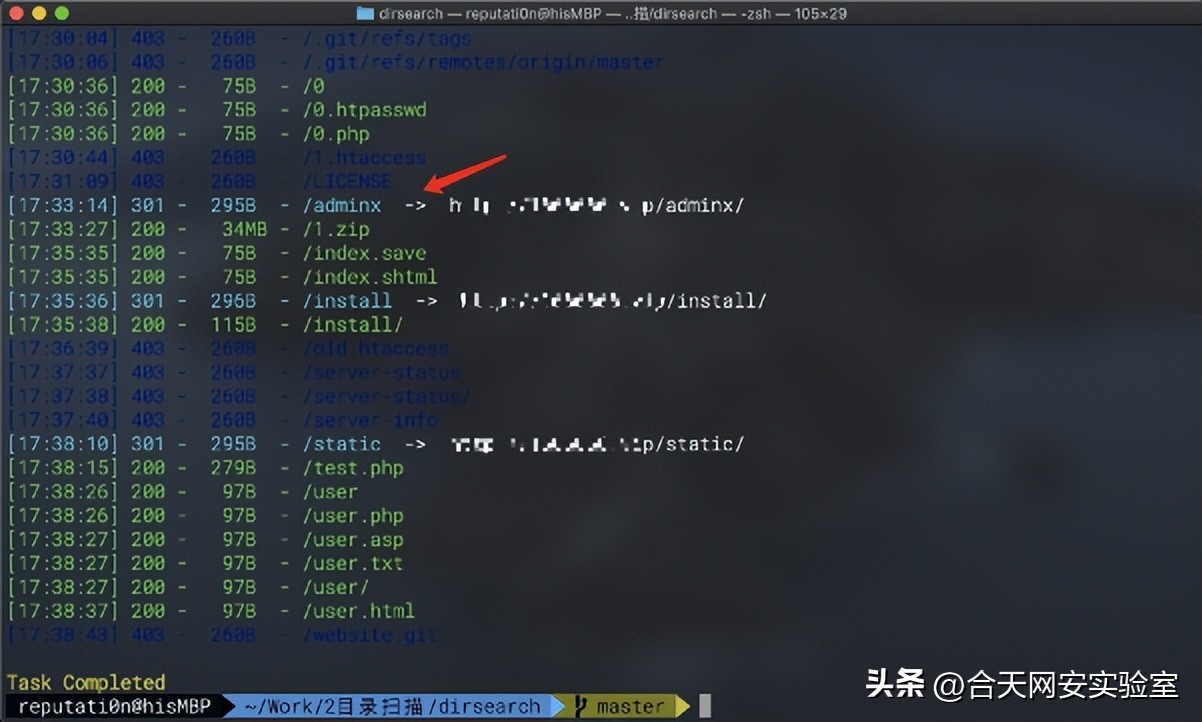Viewport: 1202px width, 722px height.
Task: Click the Task Completed message
Action: pos(86,683)
